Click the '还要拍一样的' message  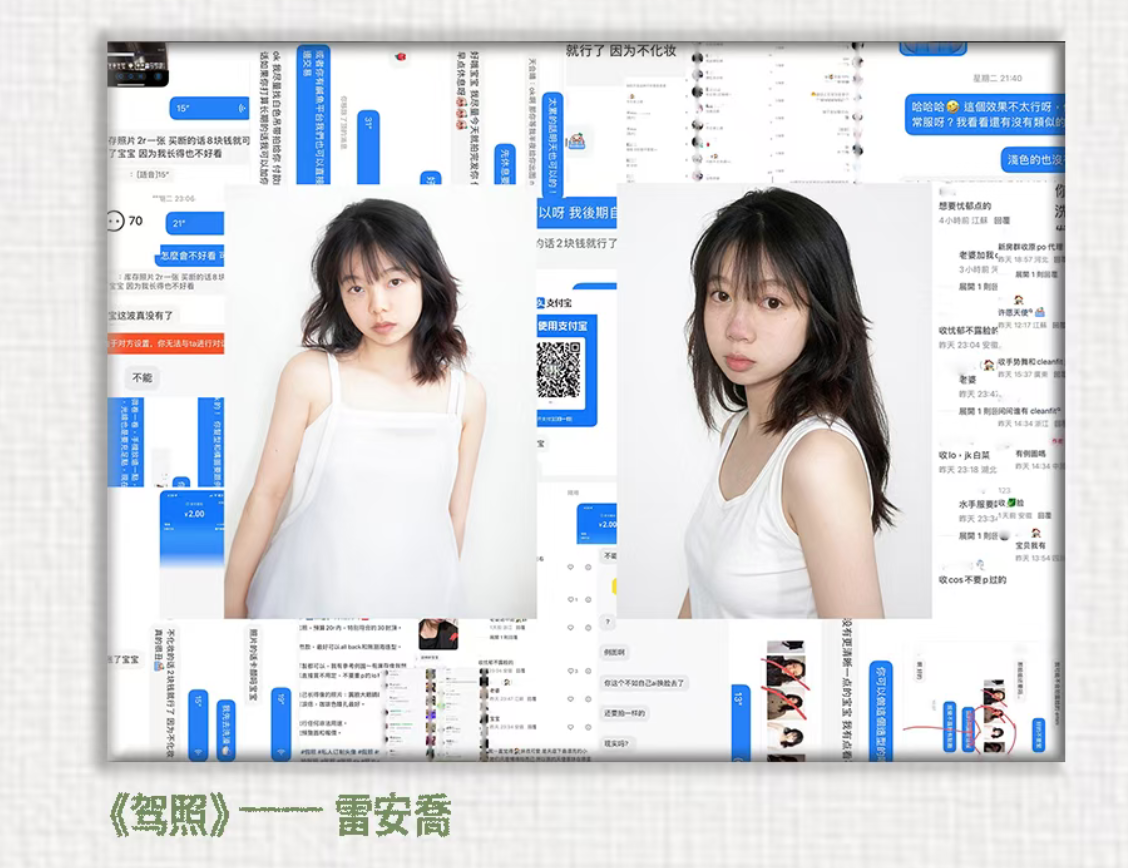point(624,713)
